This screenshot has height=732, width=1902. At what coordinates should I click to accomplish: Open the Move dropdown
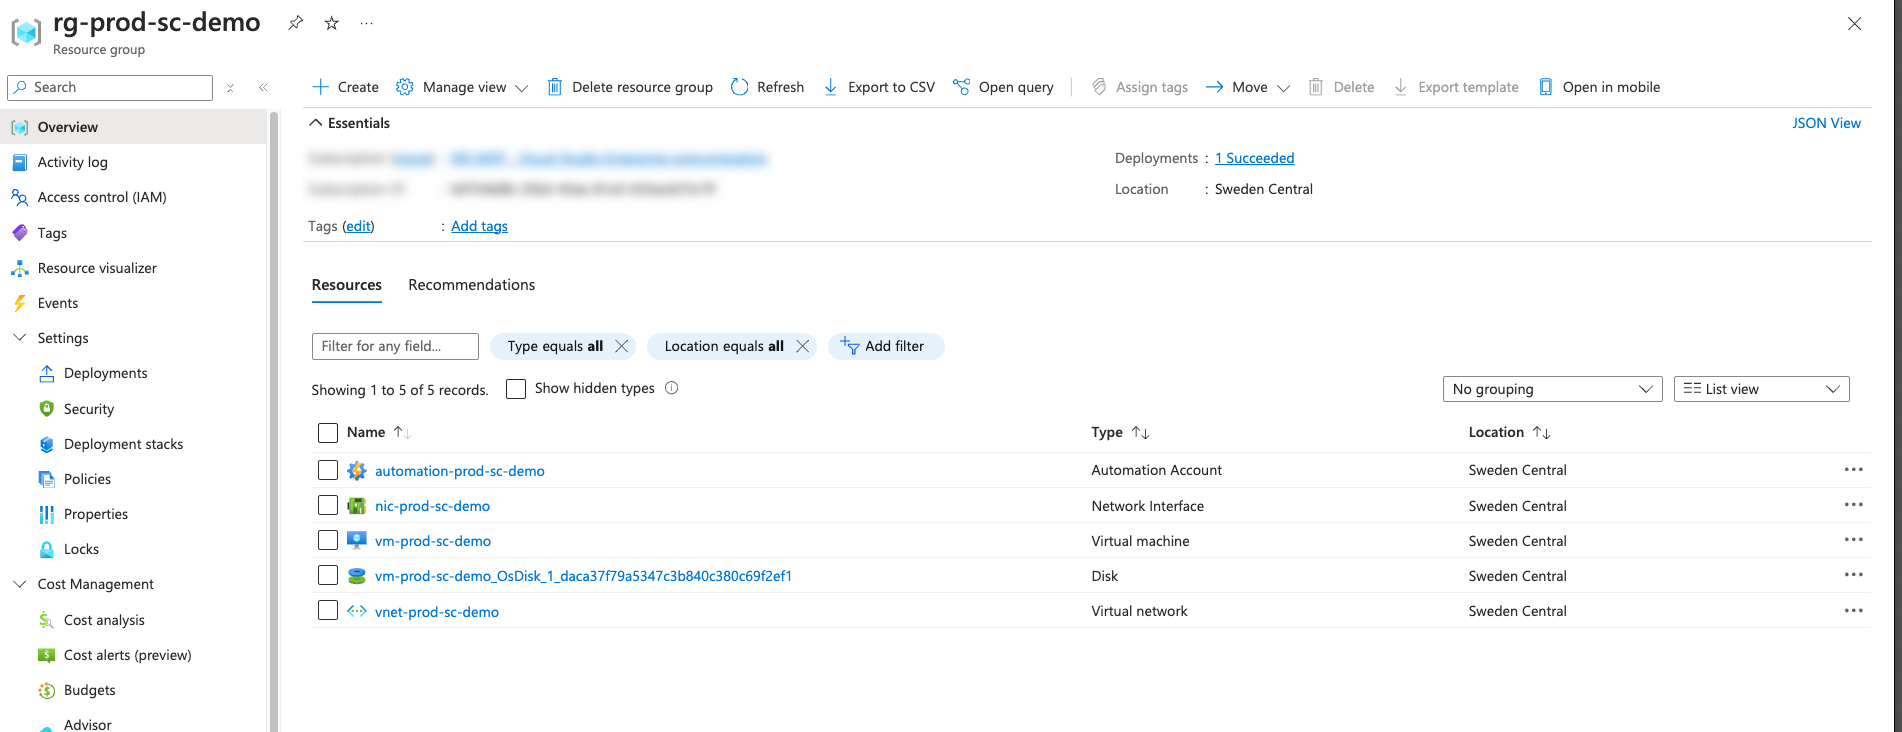pyautogui.click(x=1247, y=87)
